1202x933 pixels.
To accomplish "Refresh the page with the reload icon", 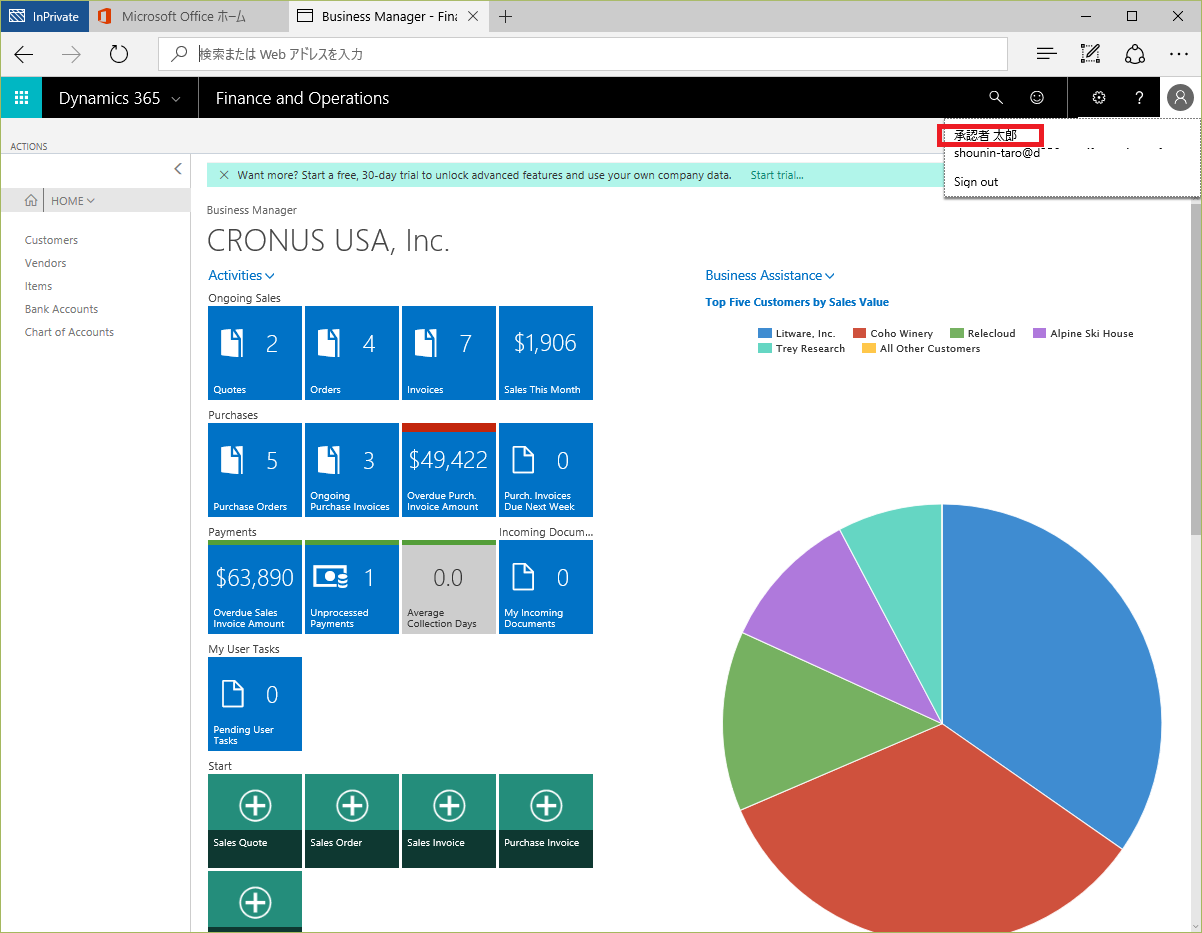I will coord(119,54).
